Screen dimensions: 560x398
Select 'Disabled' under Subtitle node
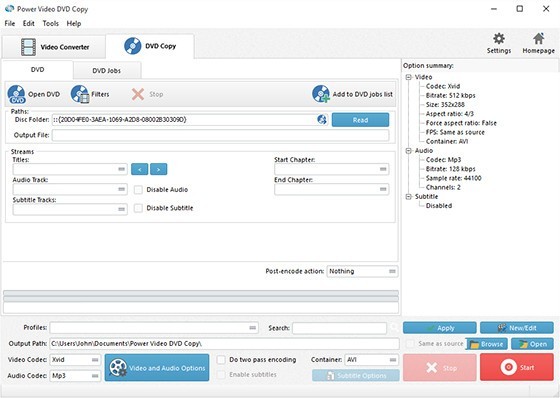click(439, 206)
